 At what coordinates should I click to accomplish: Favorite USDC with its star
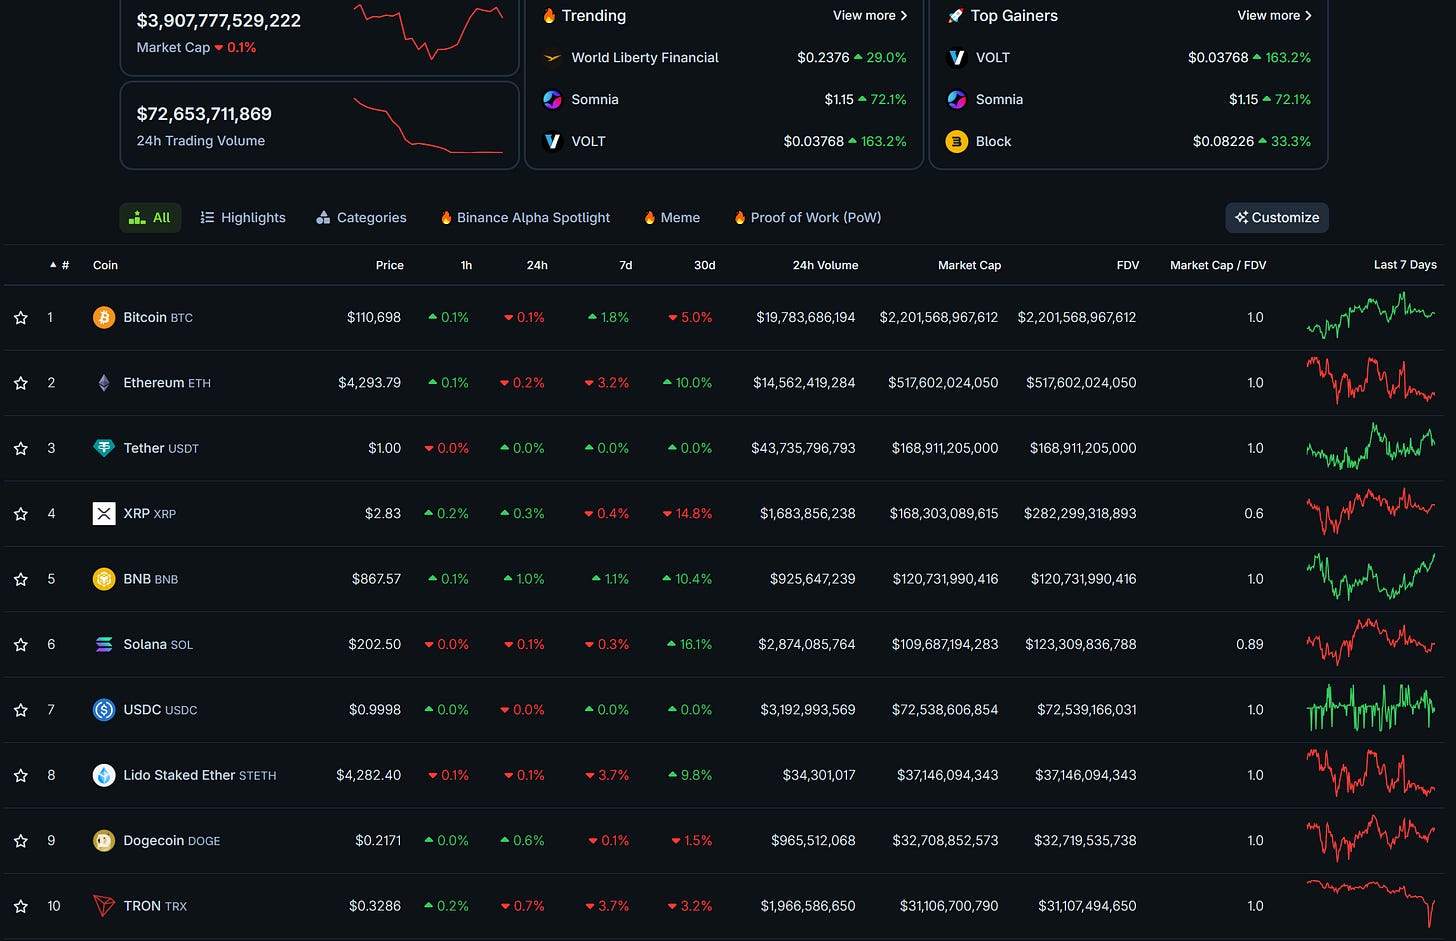click(x=21, y=710)
